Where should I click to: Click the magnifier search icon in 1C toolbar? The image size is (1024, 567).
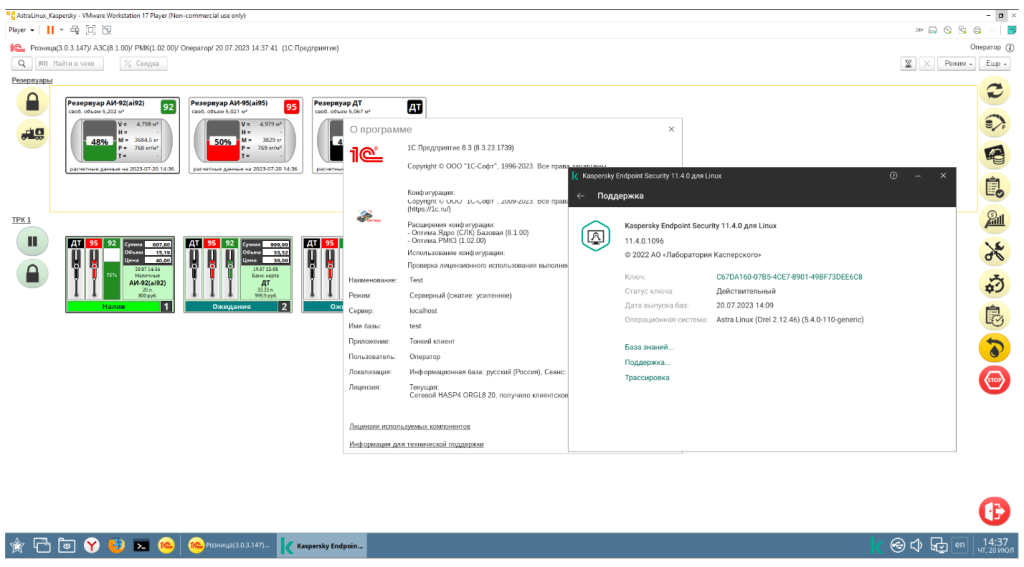21,63
